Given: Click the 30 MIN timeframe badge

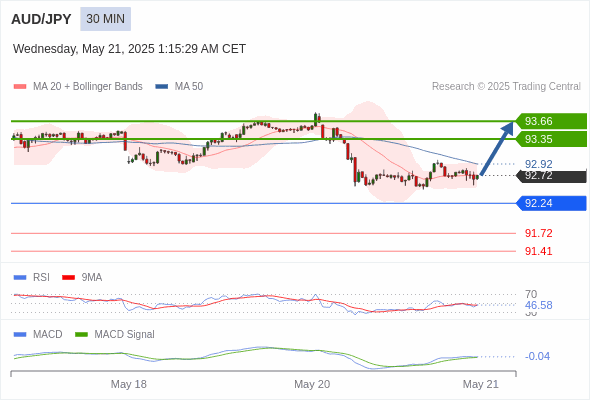Looking at the screenshot, I should 105,19.
